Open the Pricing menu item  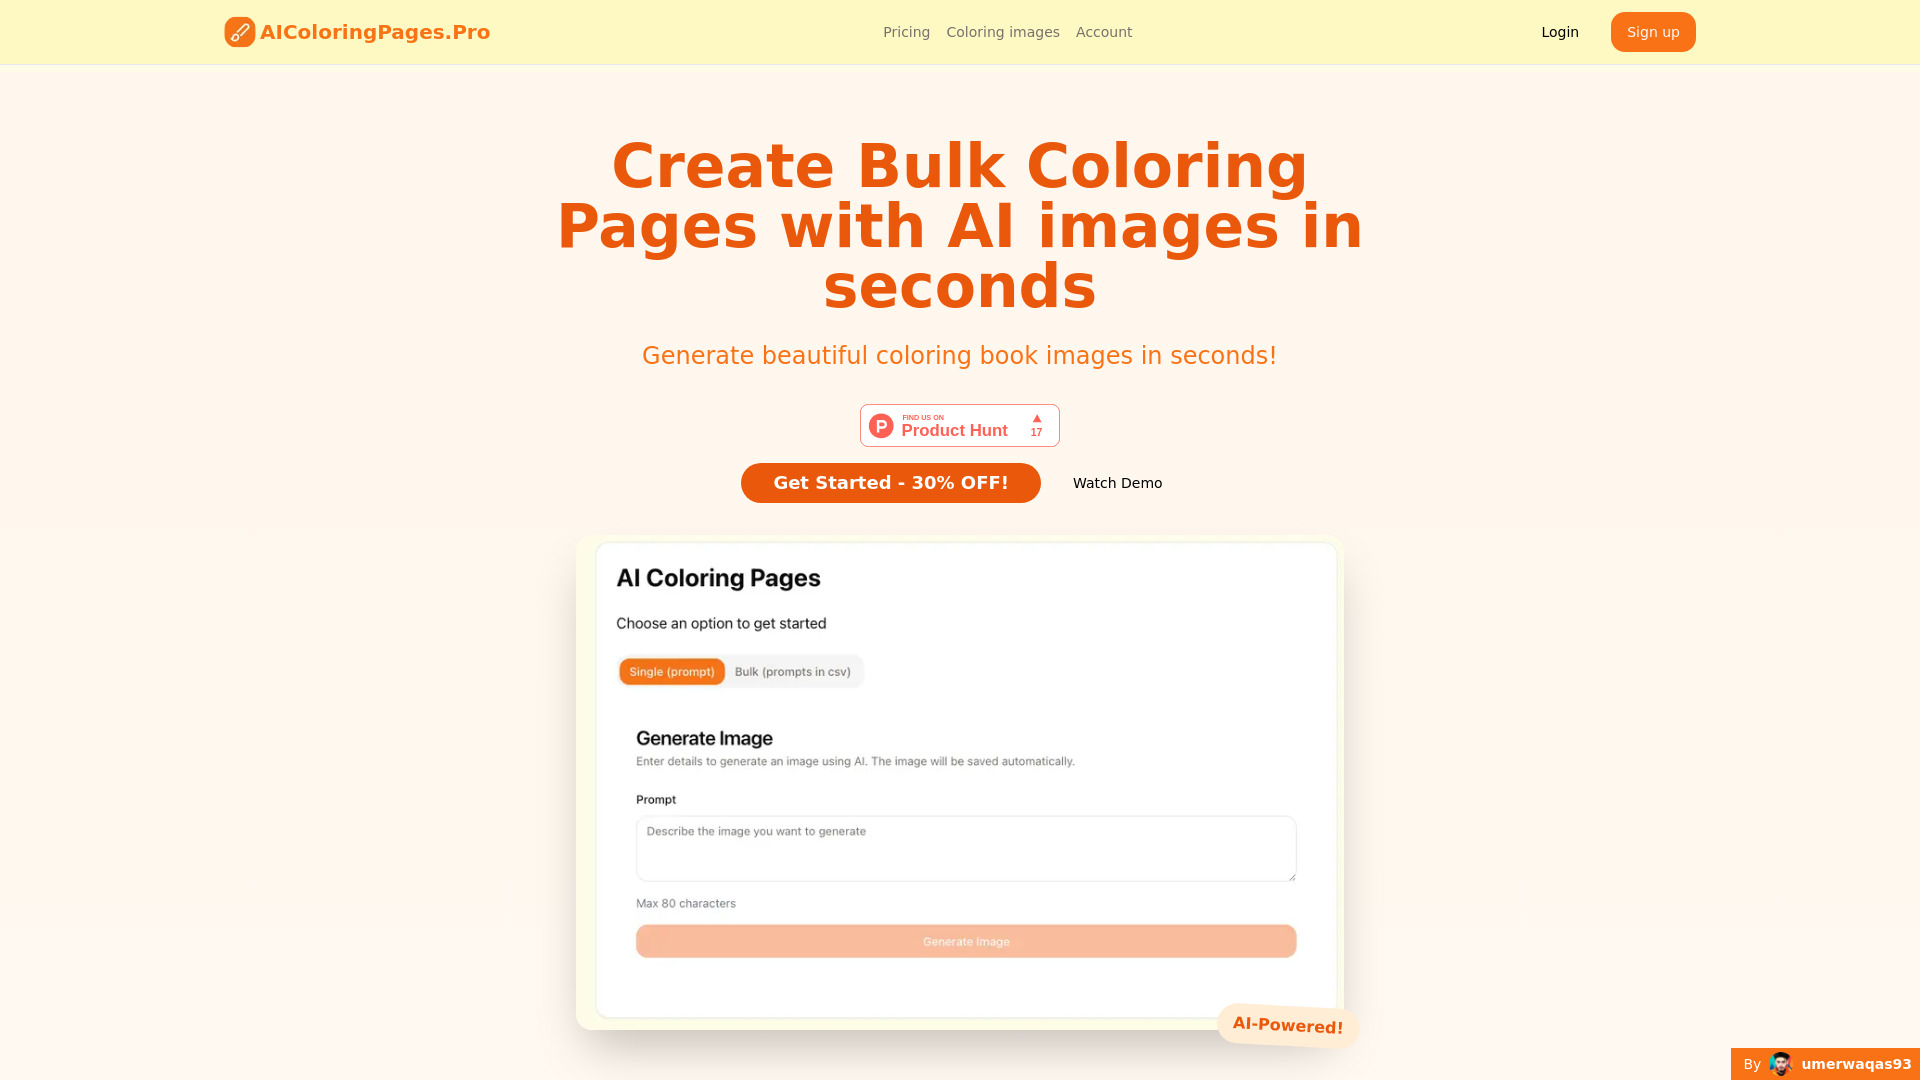click(906, 32)
